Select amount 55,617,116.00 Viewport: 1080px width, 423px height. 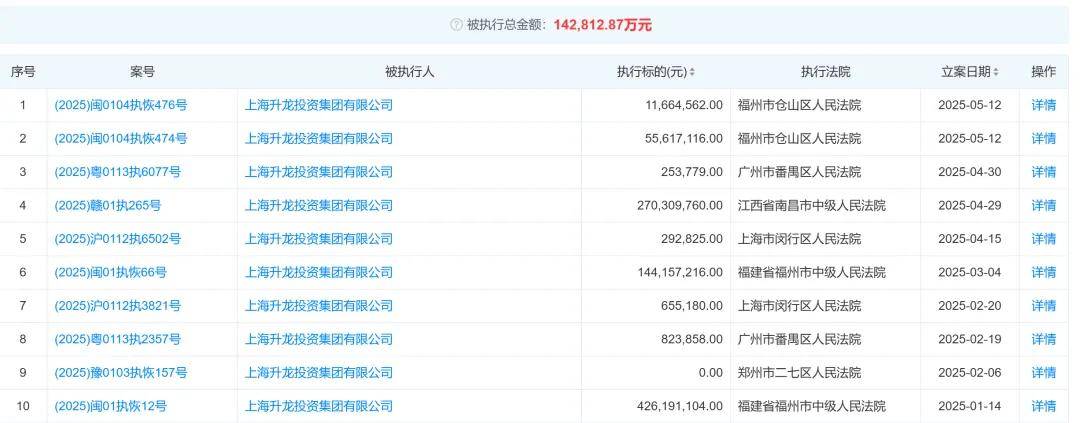(685, 138)
